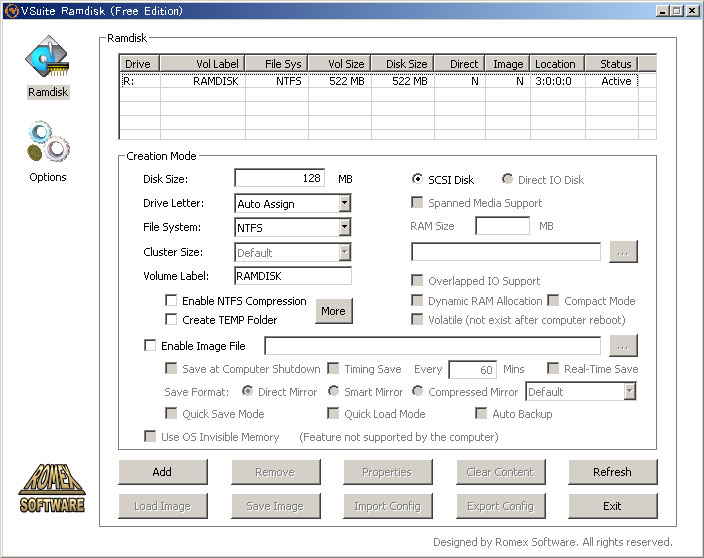Click the More button
This screenshot has width=704, height=558.
click(x=334, y=311)
